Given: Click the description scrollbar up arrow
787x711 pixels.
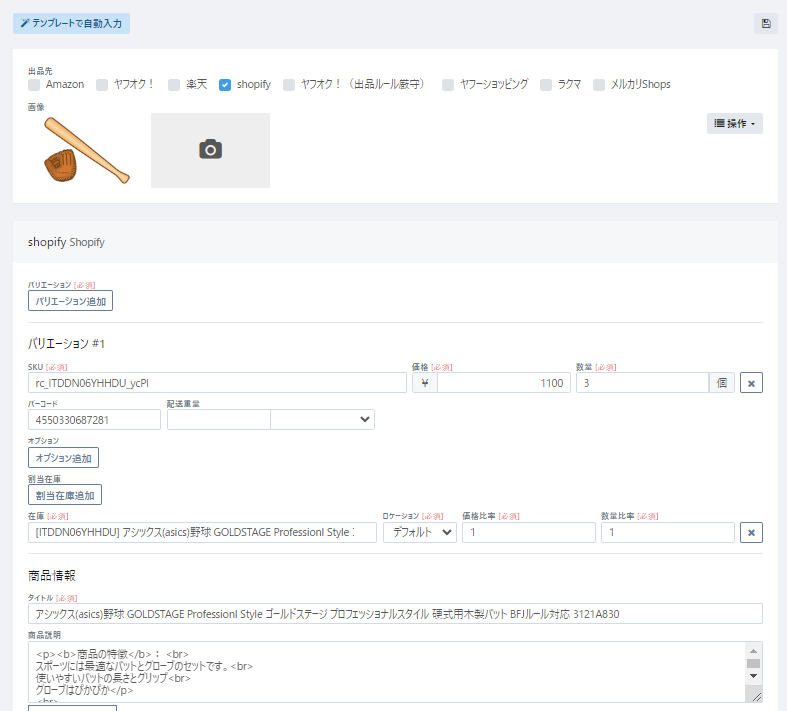Looking at the screenshot, I should tap(753, 651).
